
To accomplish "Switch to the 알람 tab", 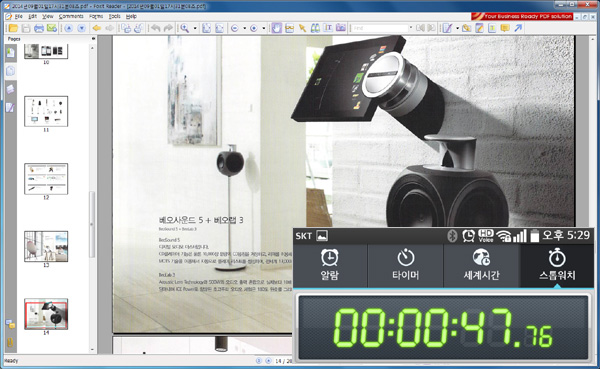I will coord(329,266).
